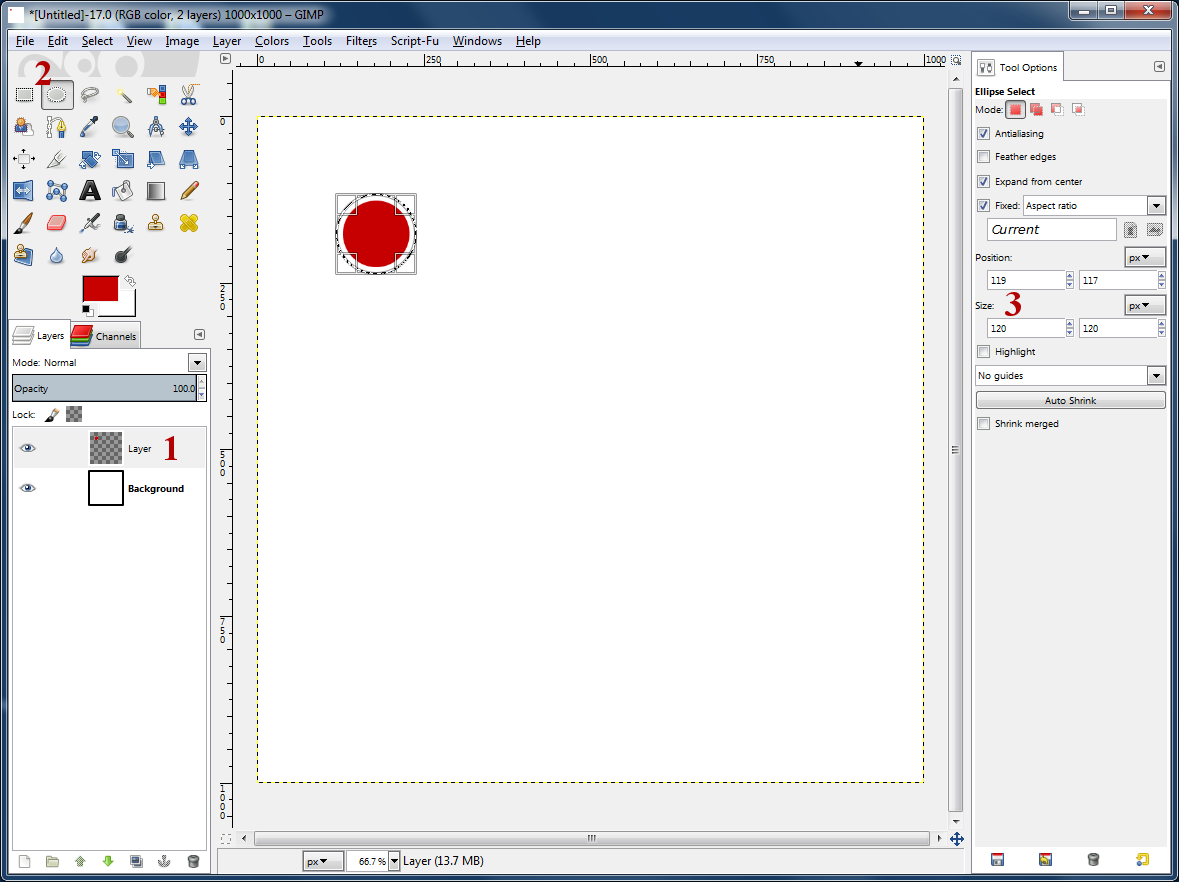Click the Delete layer trash icon

tap(193, 861)
